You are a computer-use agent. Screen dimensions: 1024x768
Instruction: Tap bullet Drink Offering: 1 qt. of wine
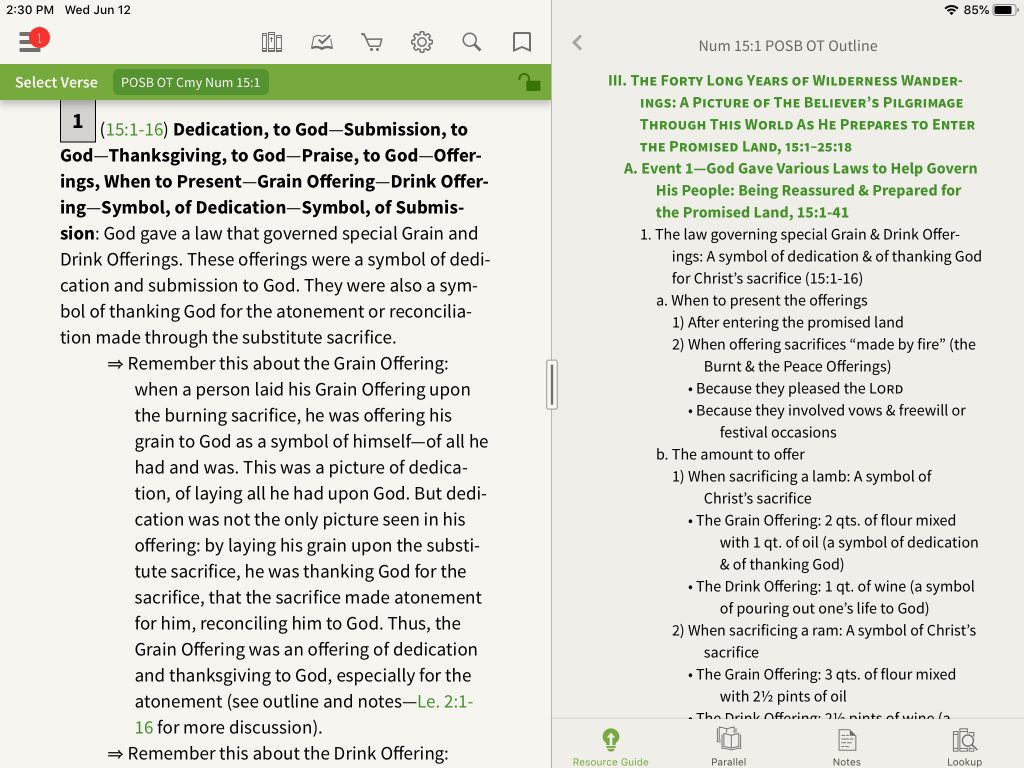831,597
